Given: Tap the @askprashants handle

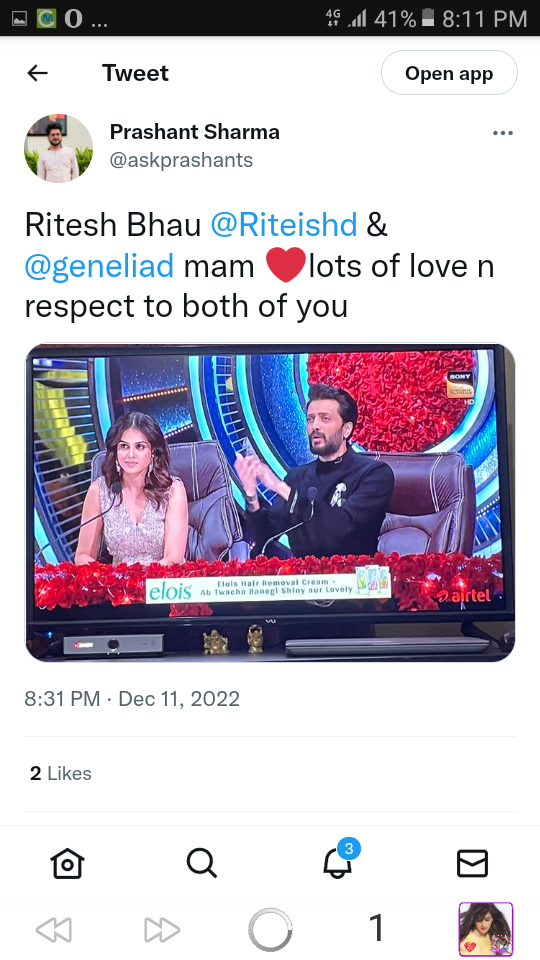Looking at the screenshot, I should tap(181, 160).
